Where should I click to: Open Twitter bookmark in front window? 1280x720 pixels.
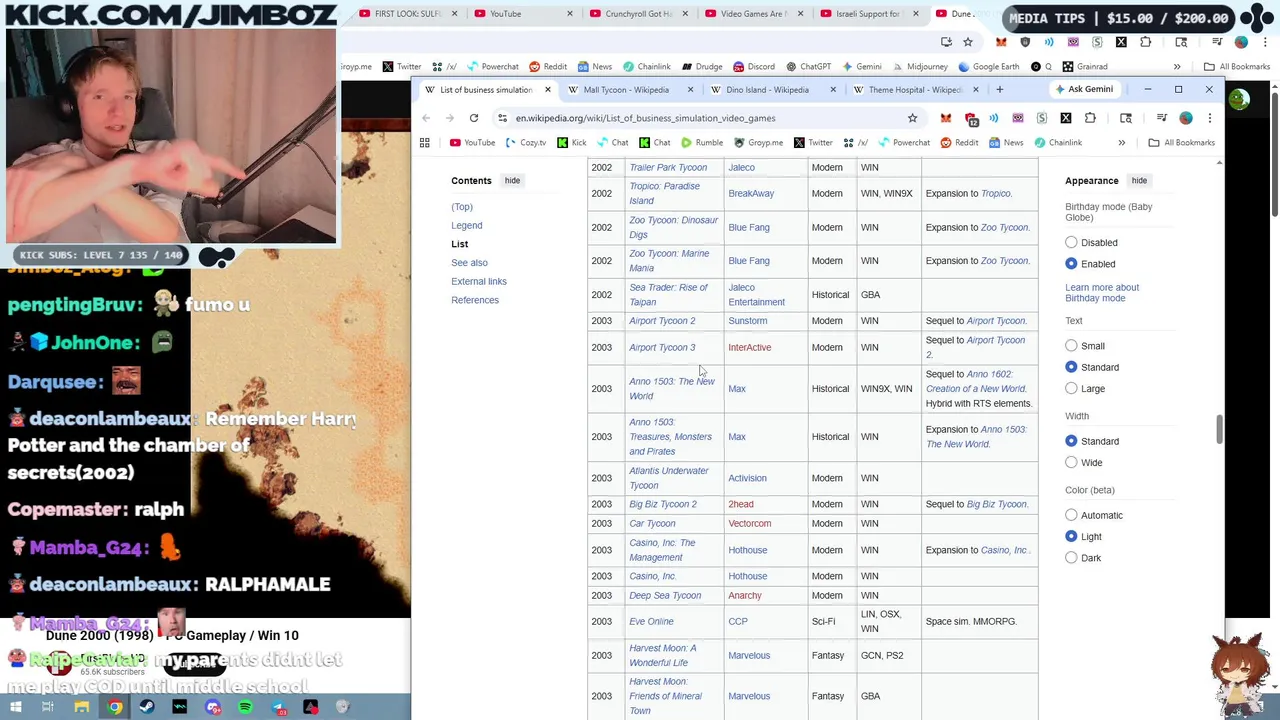pos(813,143)
